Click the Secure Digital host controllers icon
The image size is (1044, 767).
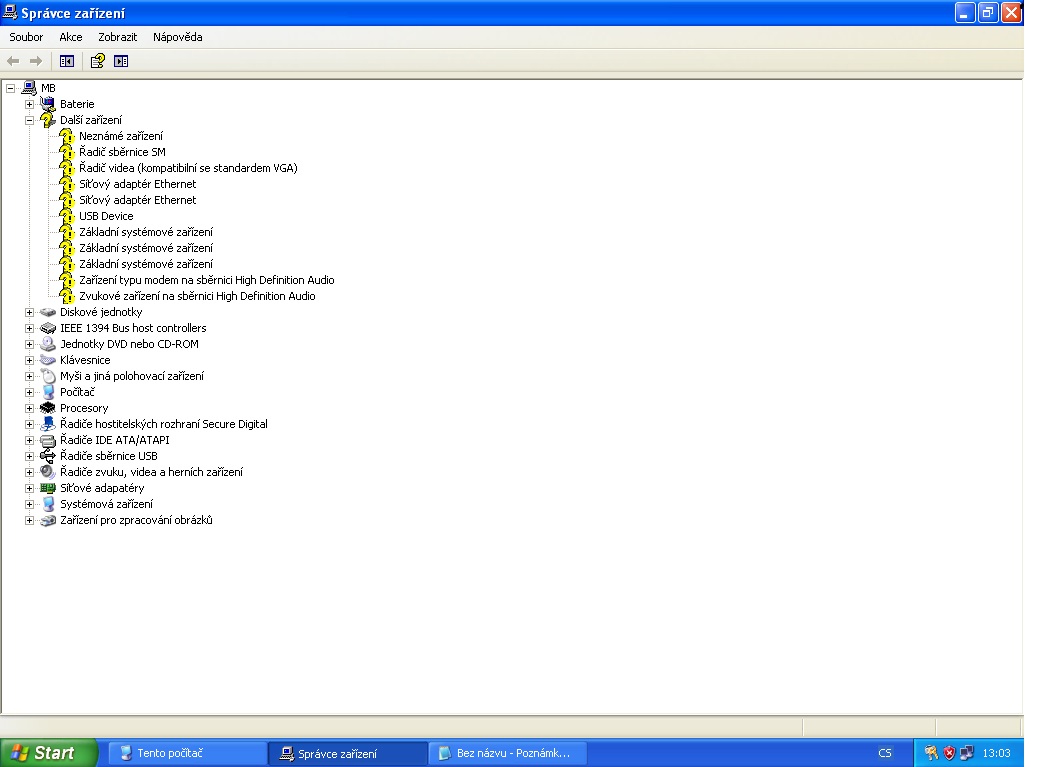coord(48,424)
